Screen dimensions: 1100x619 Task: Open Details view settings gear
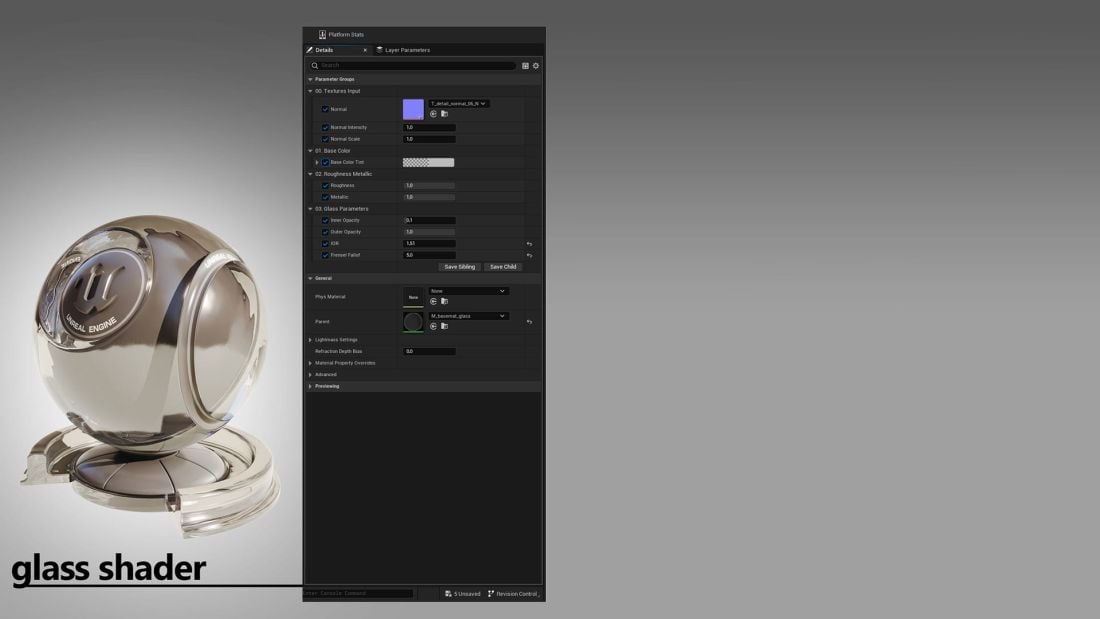pyautogui.click(x=536, y=66)
